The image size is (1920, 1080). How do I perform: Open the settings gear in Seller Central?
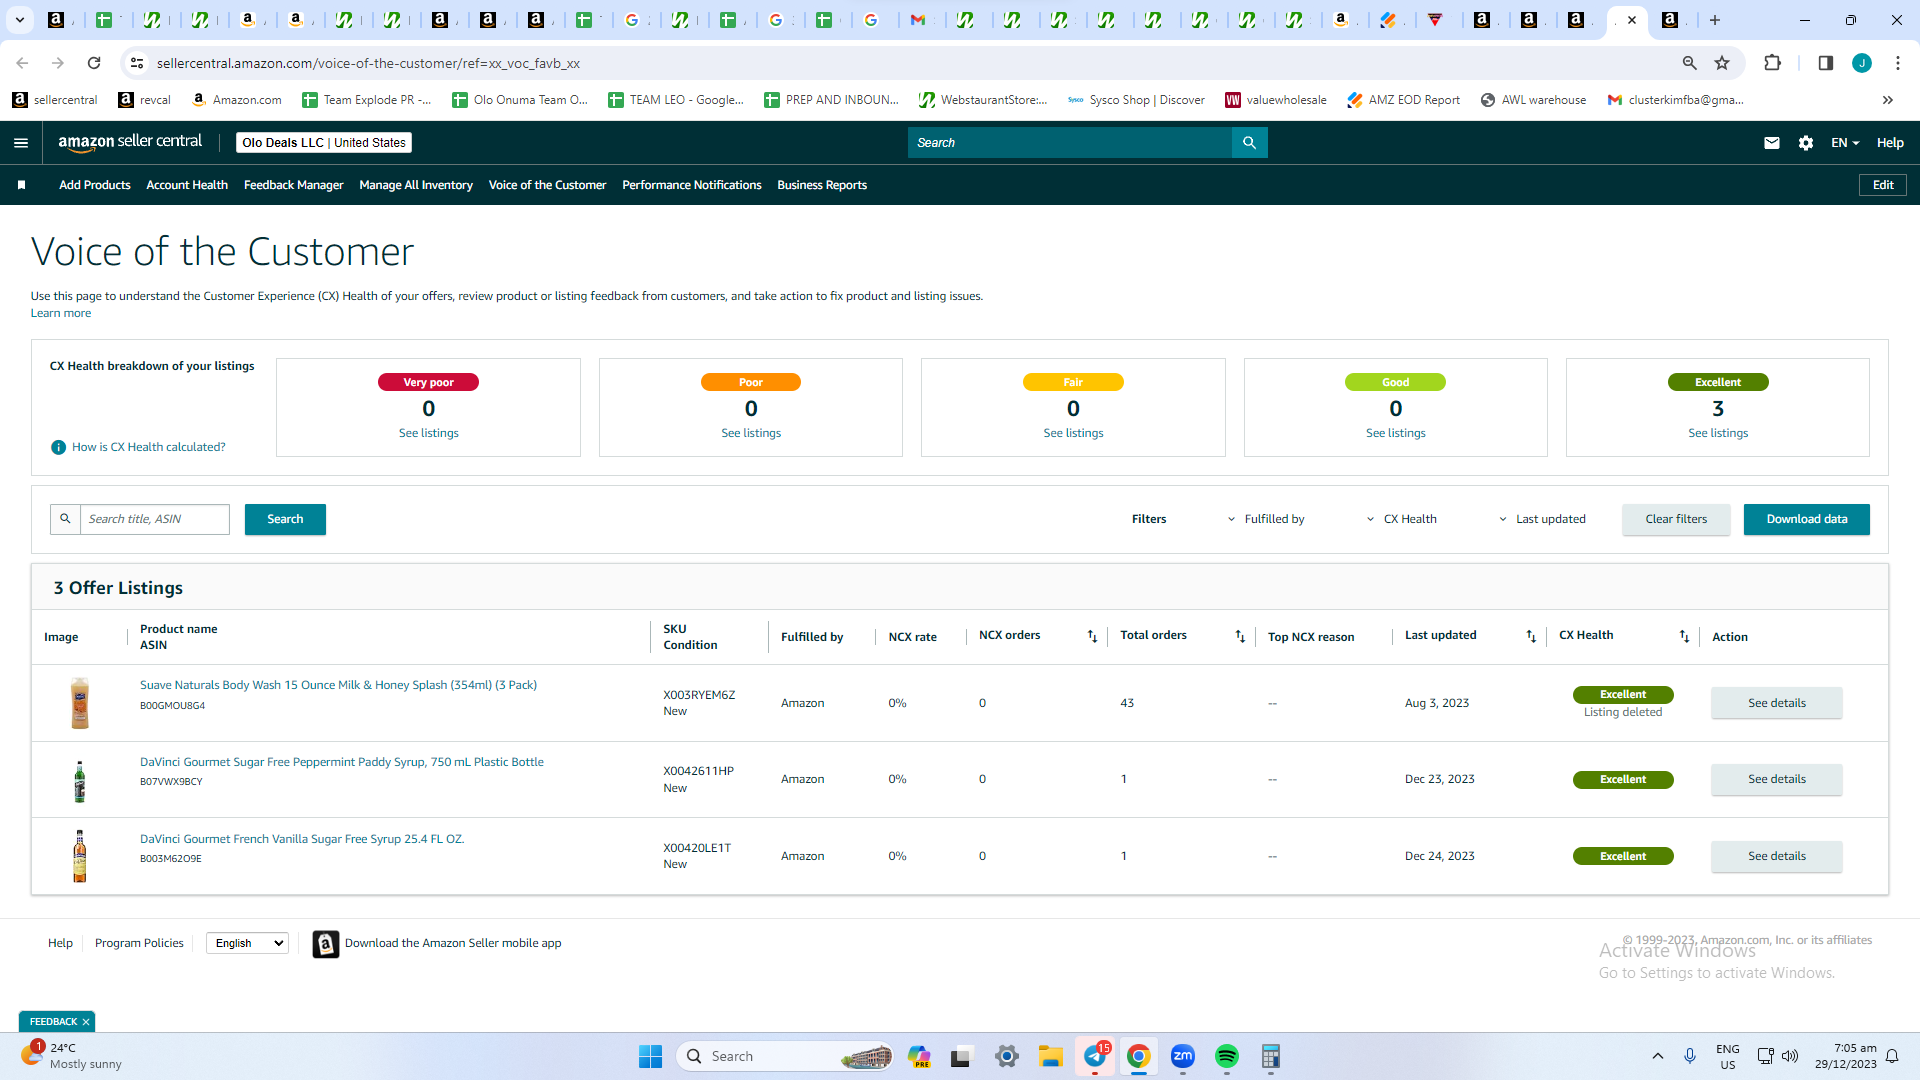coord(1806,143)
